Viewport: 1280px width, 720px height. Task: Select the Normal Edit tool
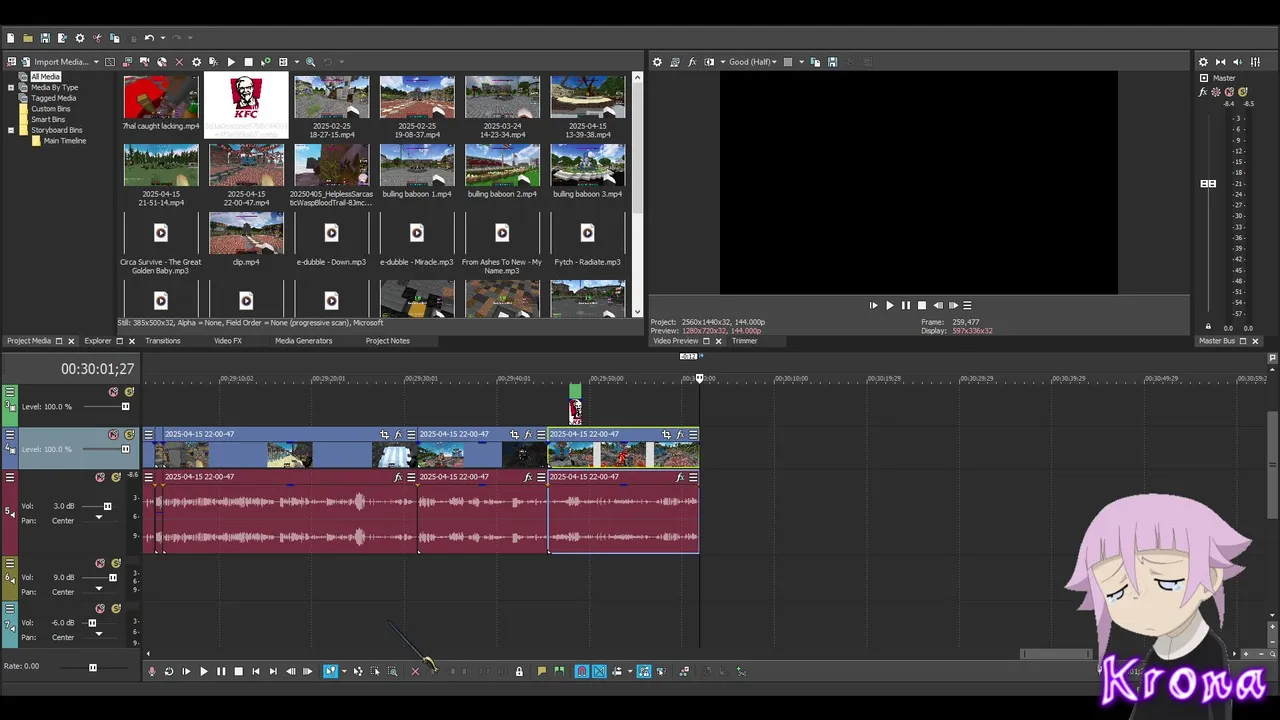click(330, 671)
